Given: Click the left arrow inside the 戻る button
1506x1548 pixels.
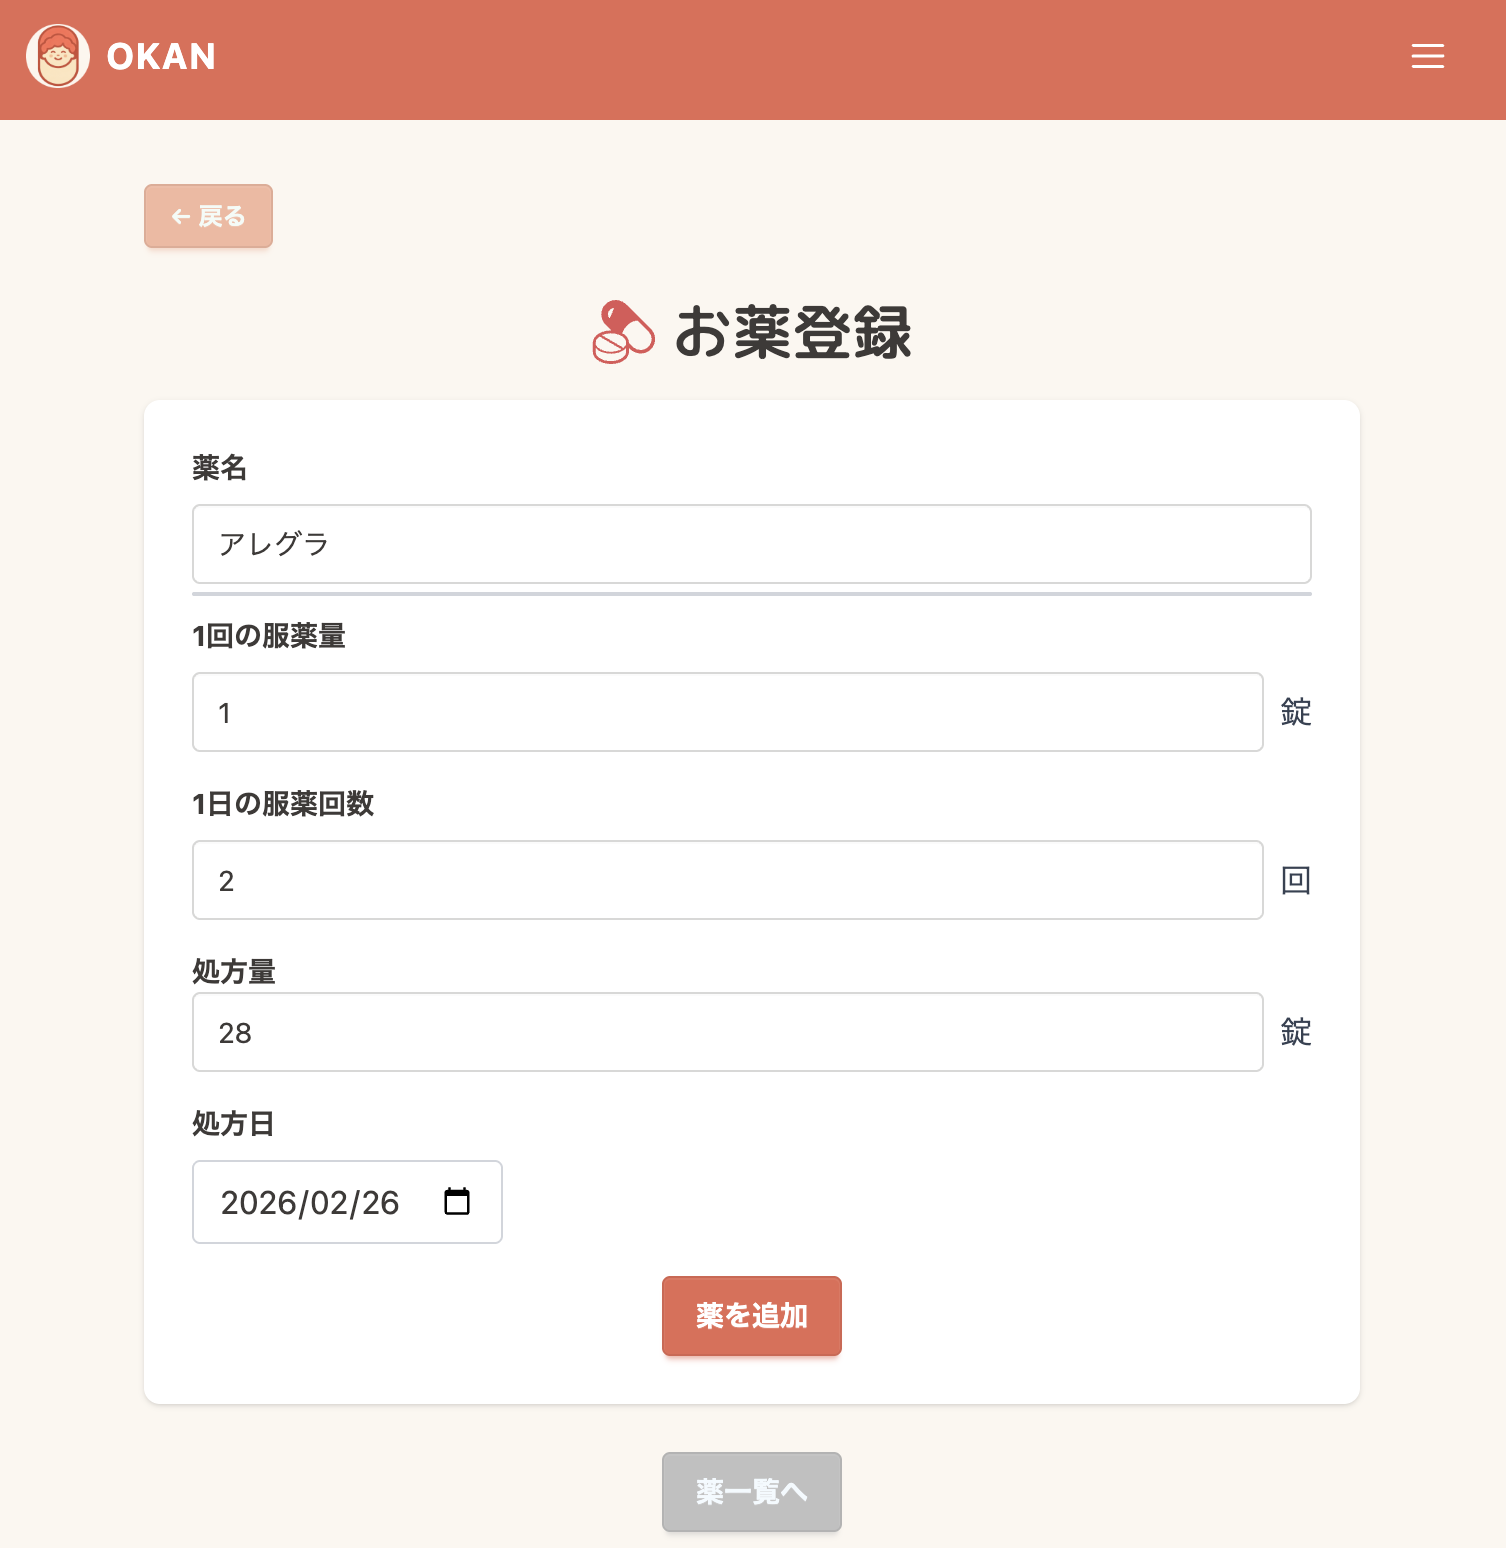Looking at the screenshot, I should [179, 215].
